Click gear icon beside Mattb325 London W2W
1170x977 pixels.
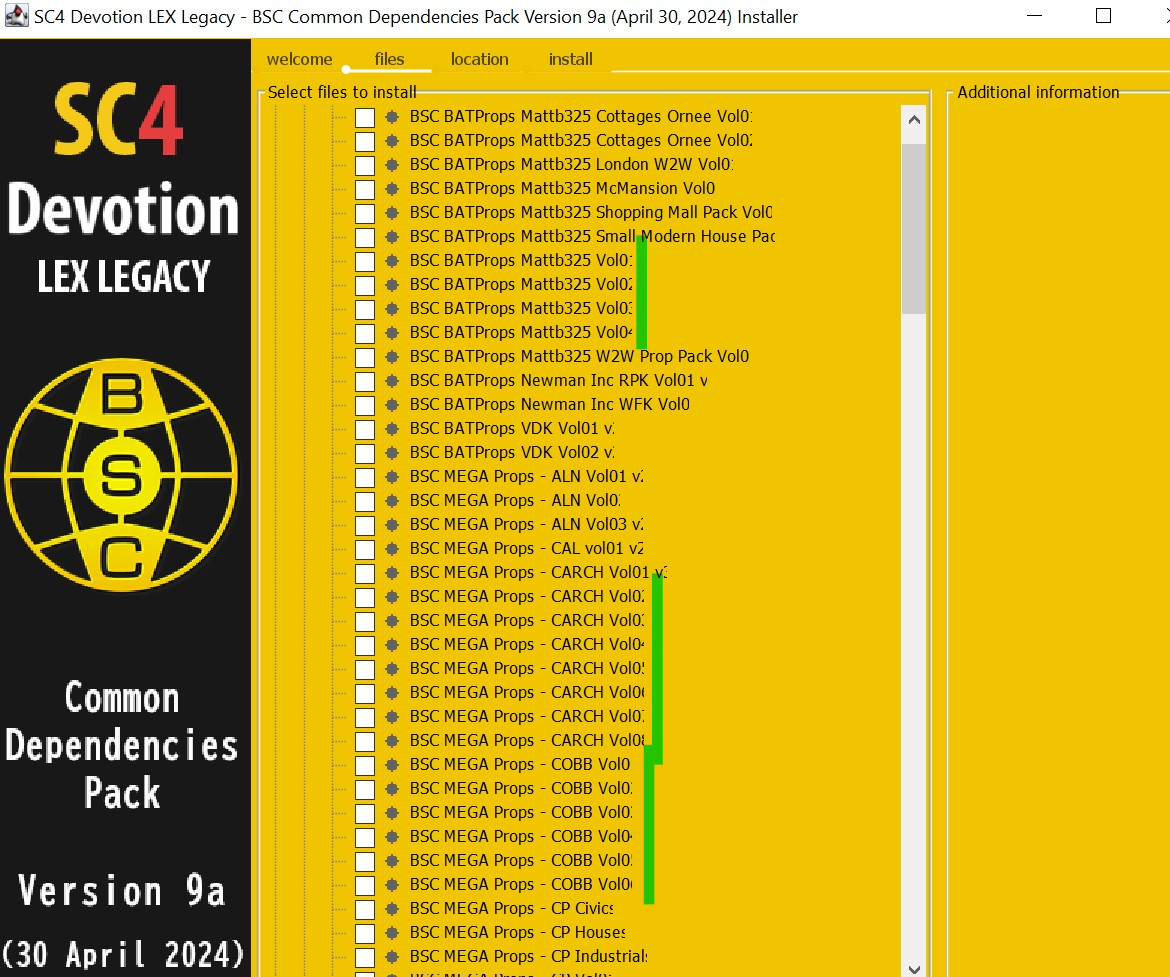(x=392, y=164)
